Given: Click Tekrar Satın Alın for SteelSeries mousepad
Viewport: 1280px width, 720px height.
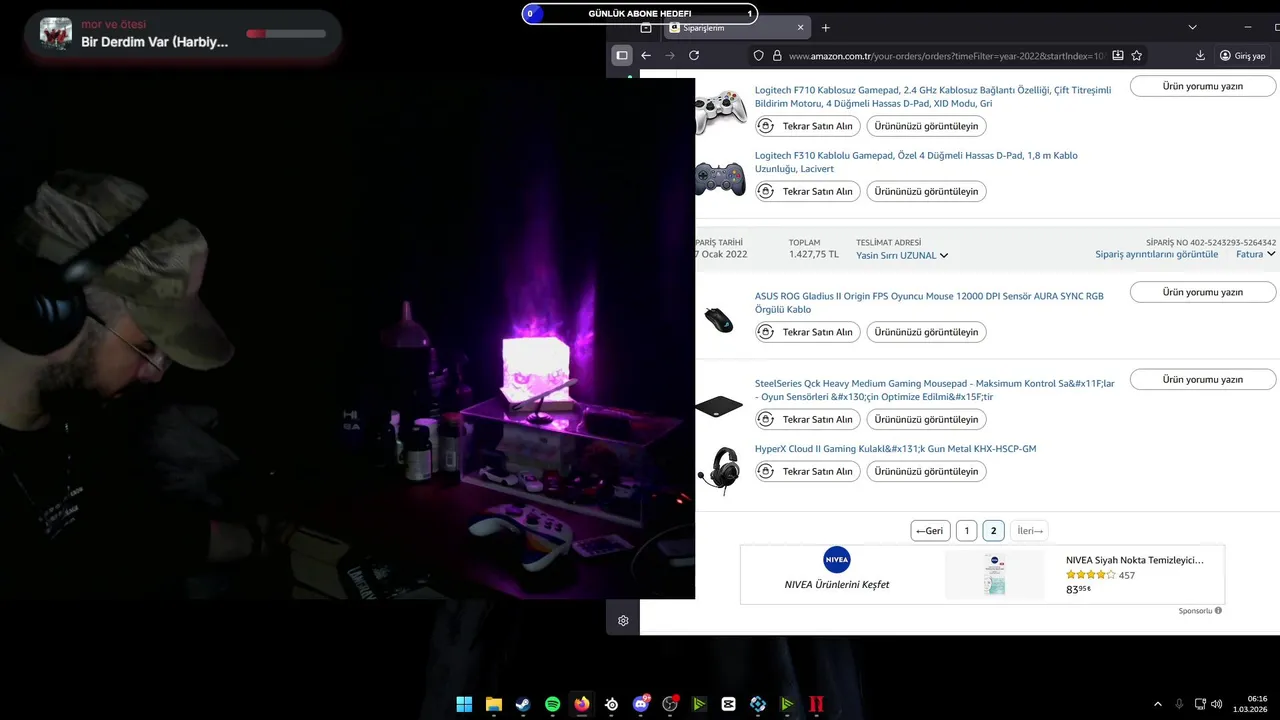Looking at the screenshot, I should tap(808, 419).
